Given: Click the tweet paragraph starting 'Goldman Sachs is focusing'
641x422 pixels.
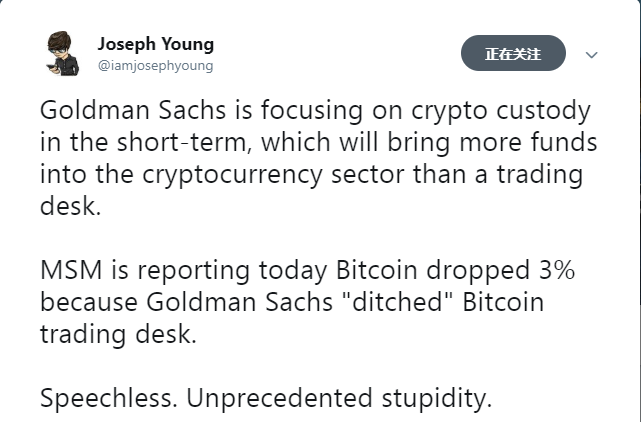Looking at the screenshot, I should (x=319, y=158).
